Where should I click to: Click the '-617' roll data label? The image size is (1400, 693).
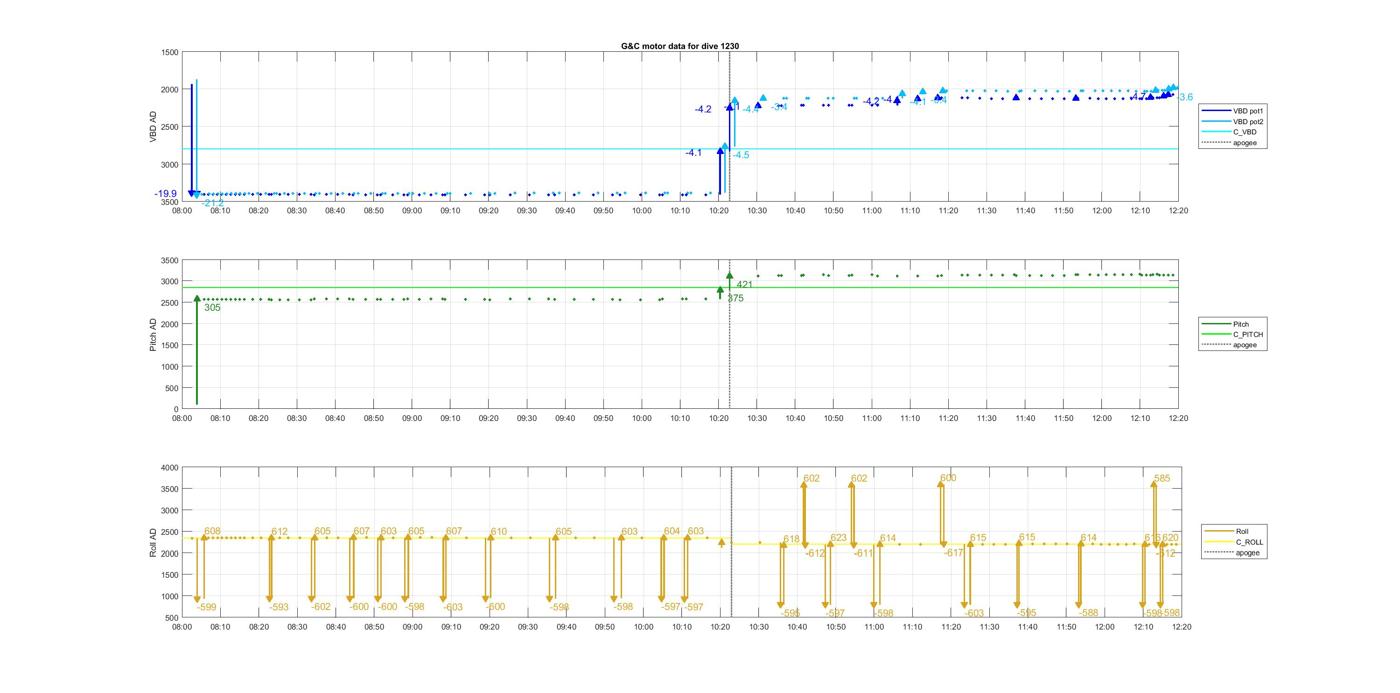click(953, 553)
